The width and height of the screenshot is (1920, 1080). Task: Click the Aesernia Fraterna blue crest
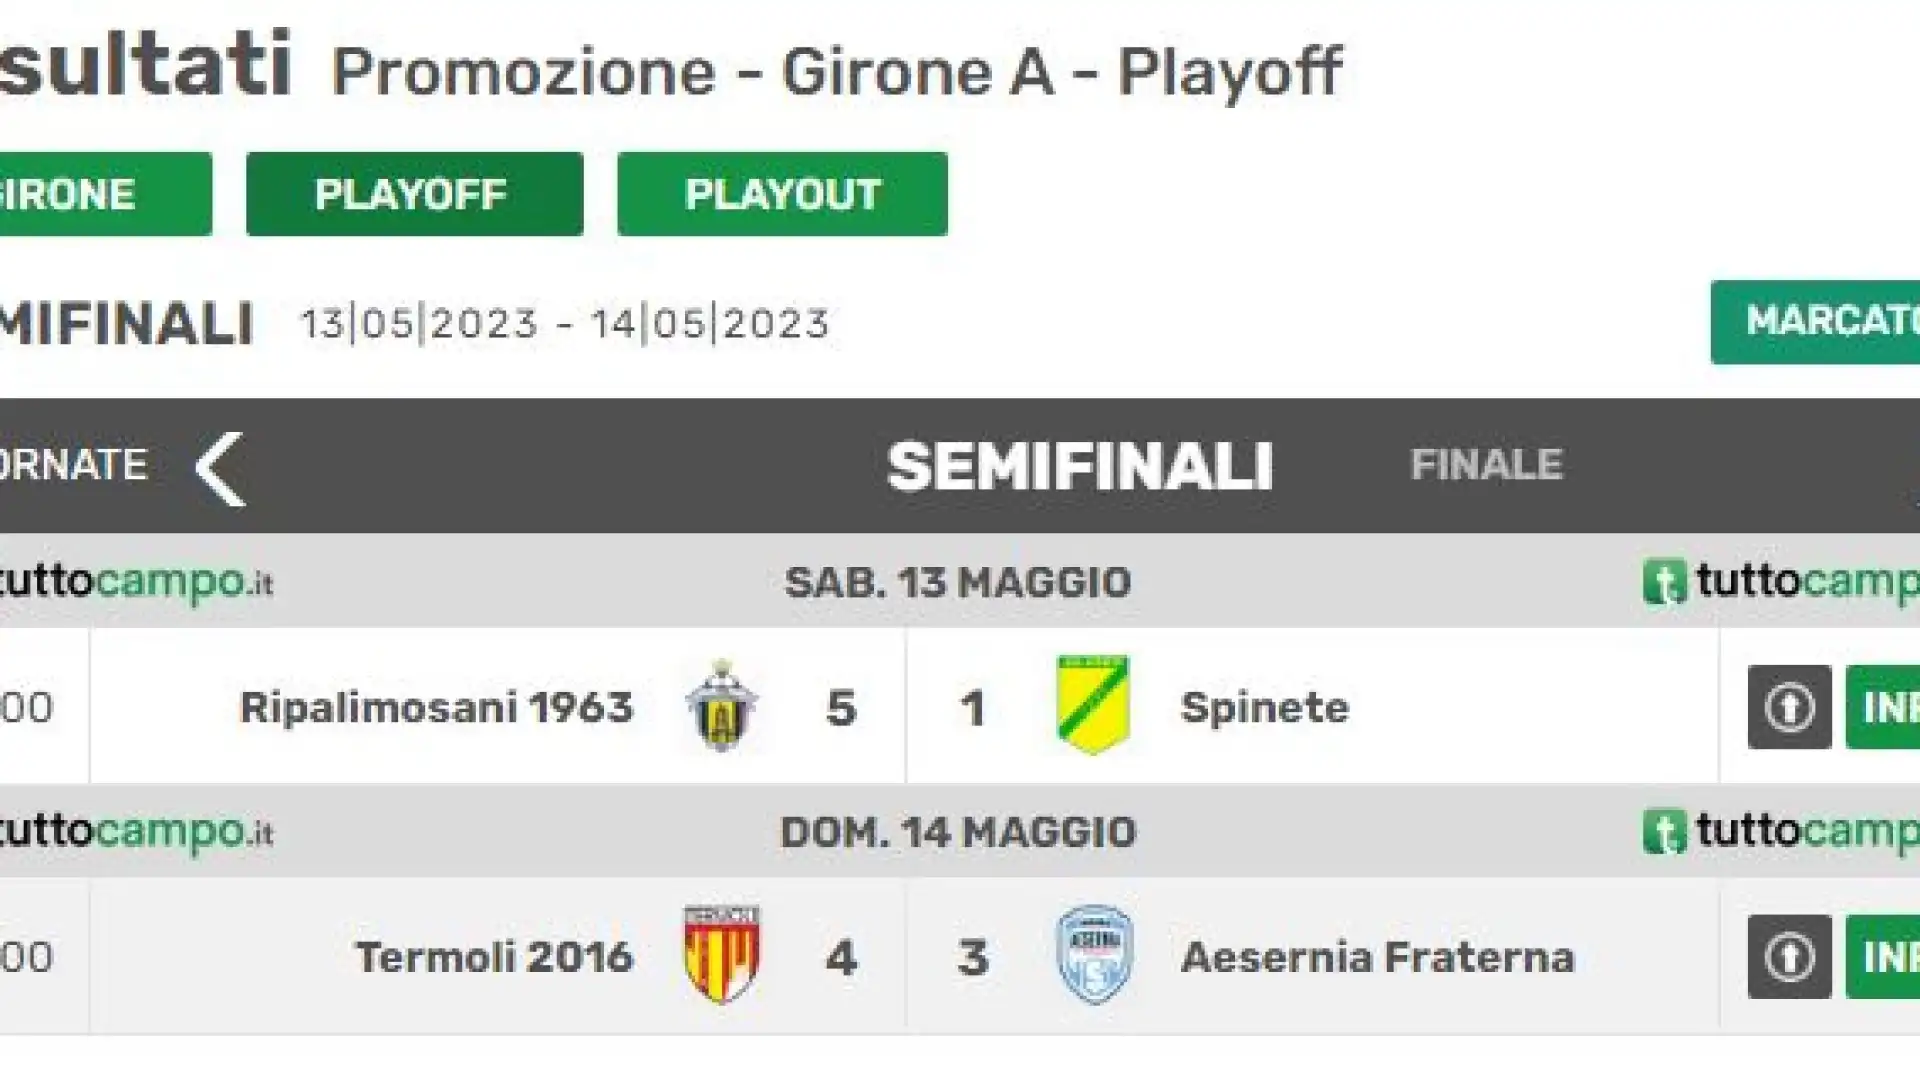[x=1095, y=955]
